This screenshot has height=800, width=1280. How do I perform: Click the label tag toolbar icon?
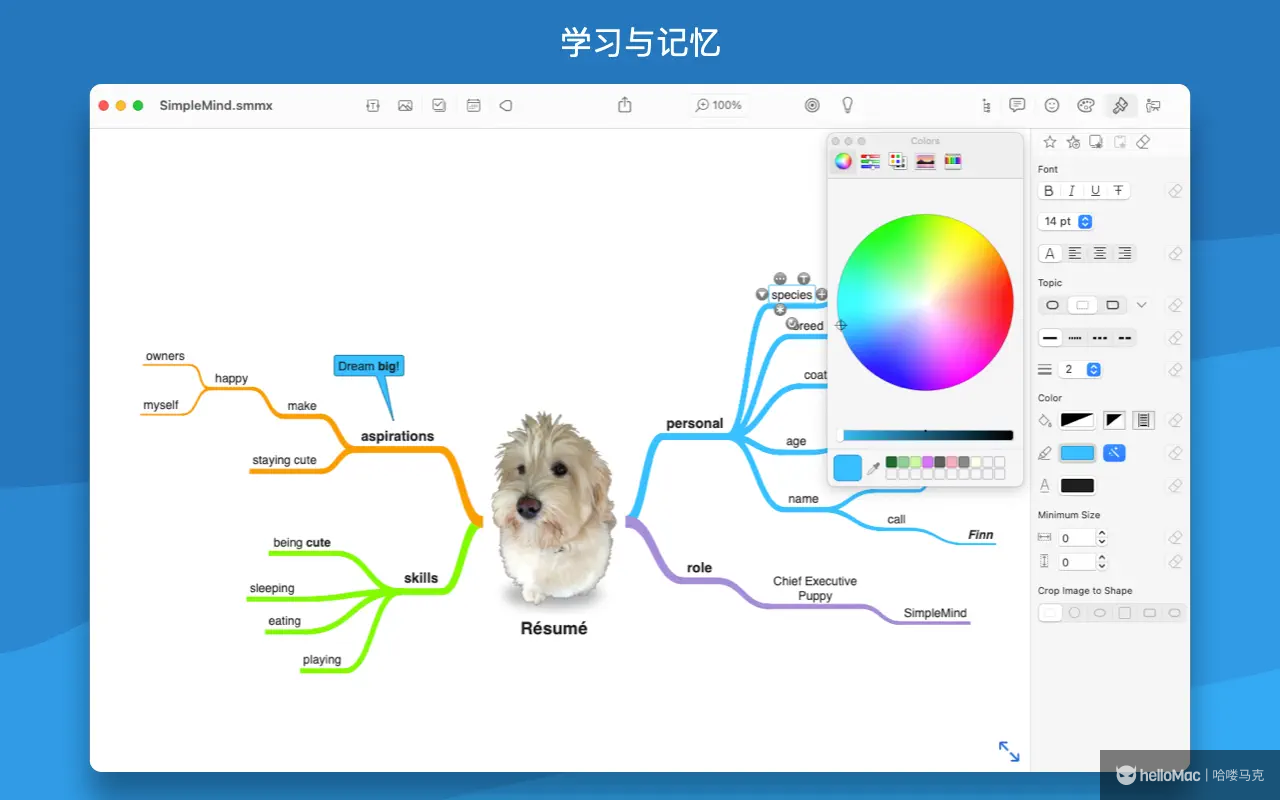[x=506, y=105]
